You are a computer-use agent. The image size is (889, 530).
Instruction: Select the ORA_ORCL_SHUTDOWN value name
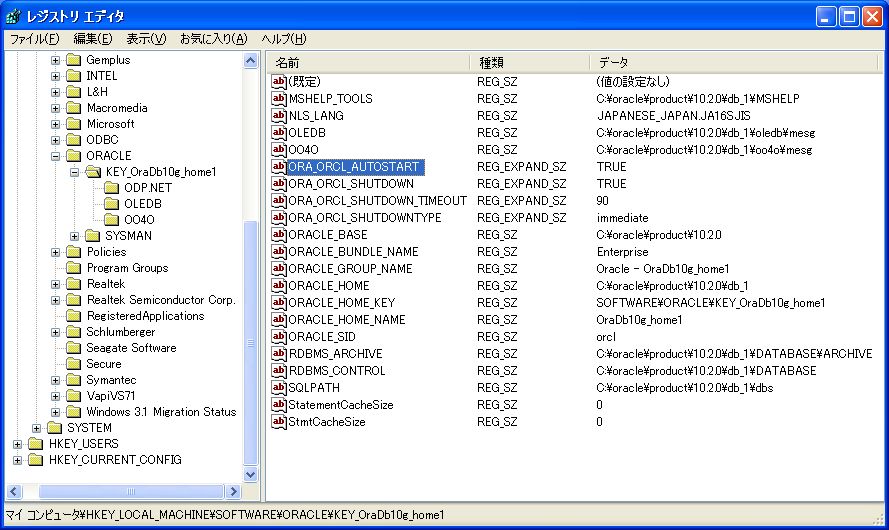[x=350, y=184]
